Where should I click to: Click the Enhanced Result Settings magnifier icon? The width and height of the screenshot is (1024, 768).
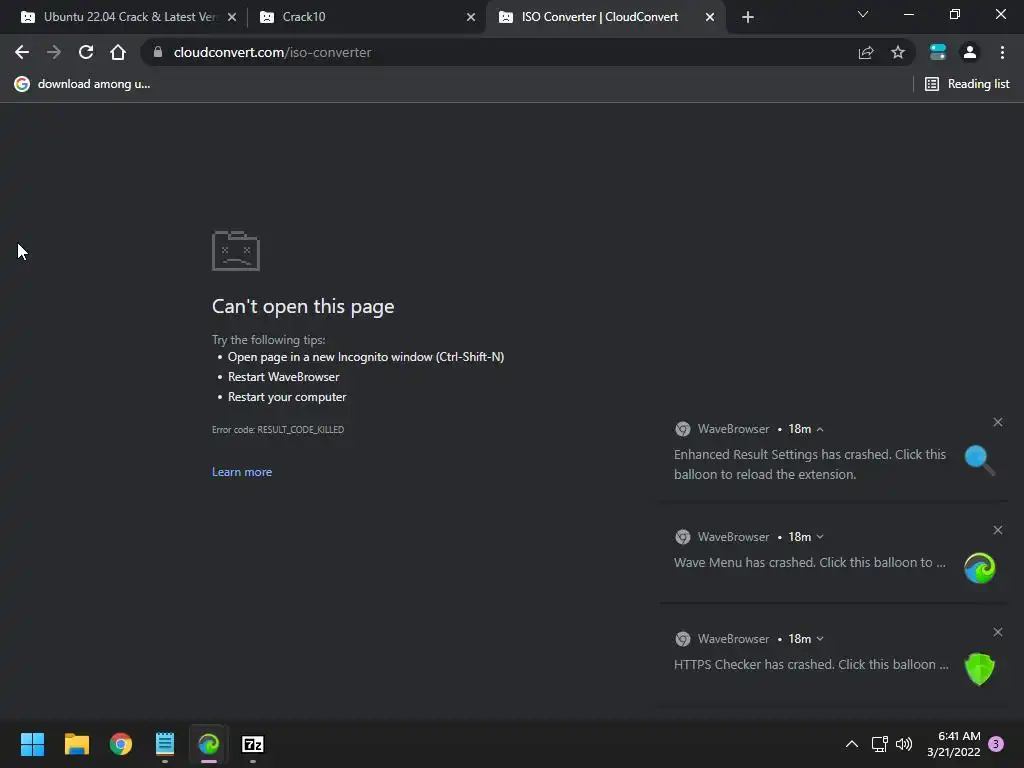click(x=980, y=460)
